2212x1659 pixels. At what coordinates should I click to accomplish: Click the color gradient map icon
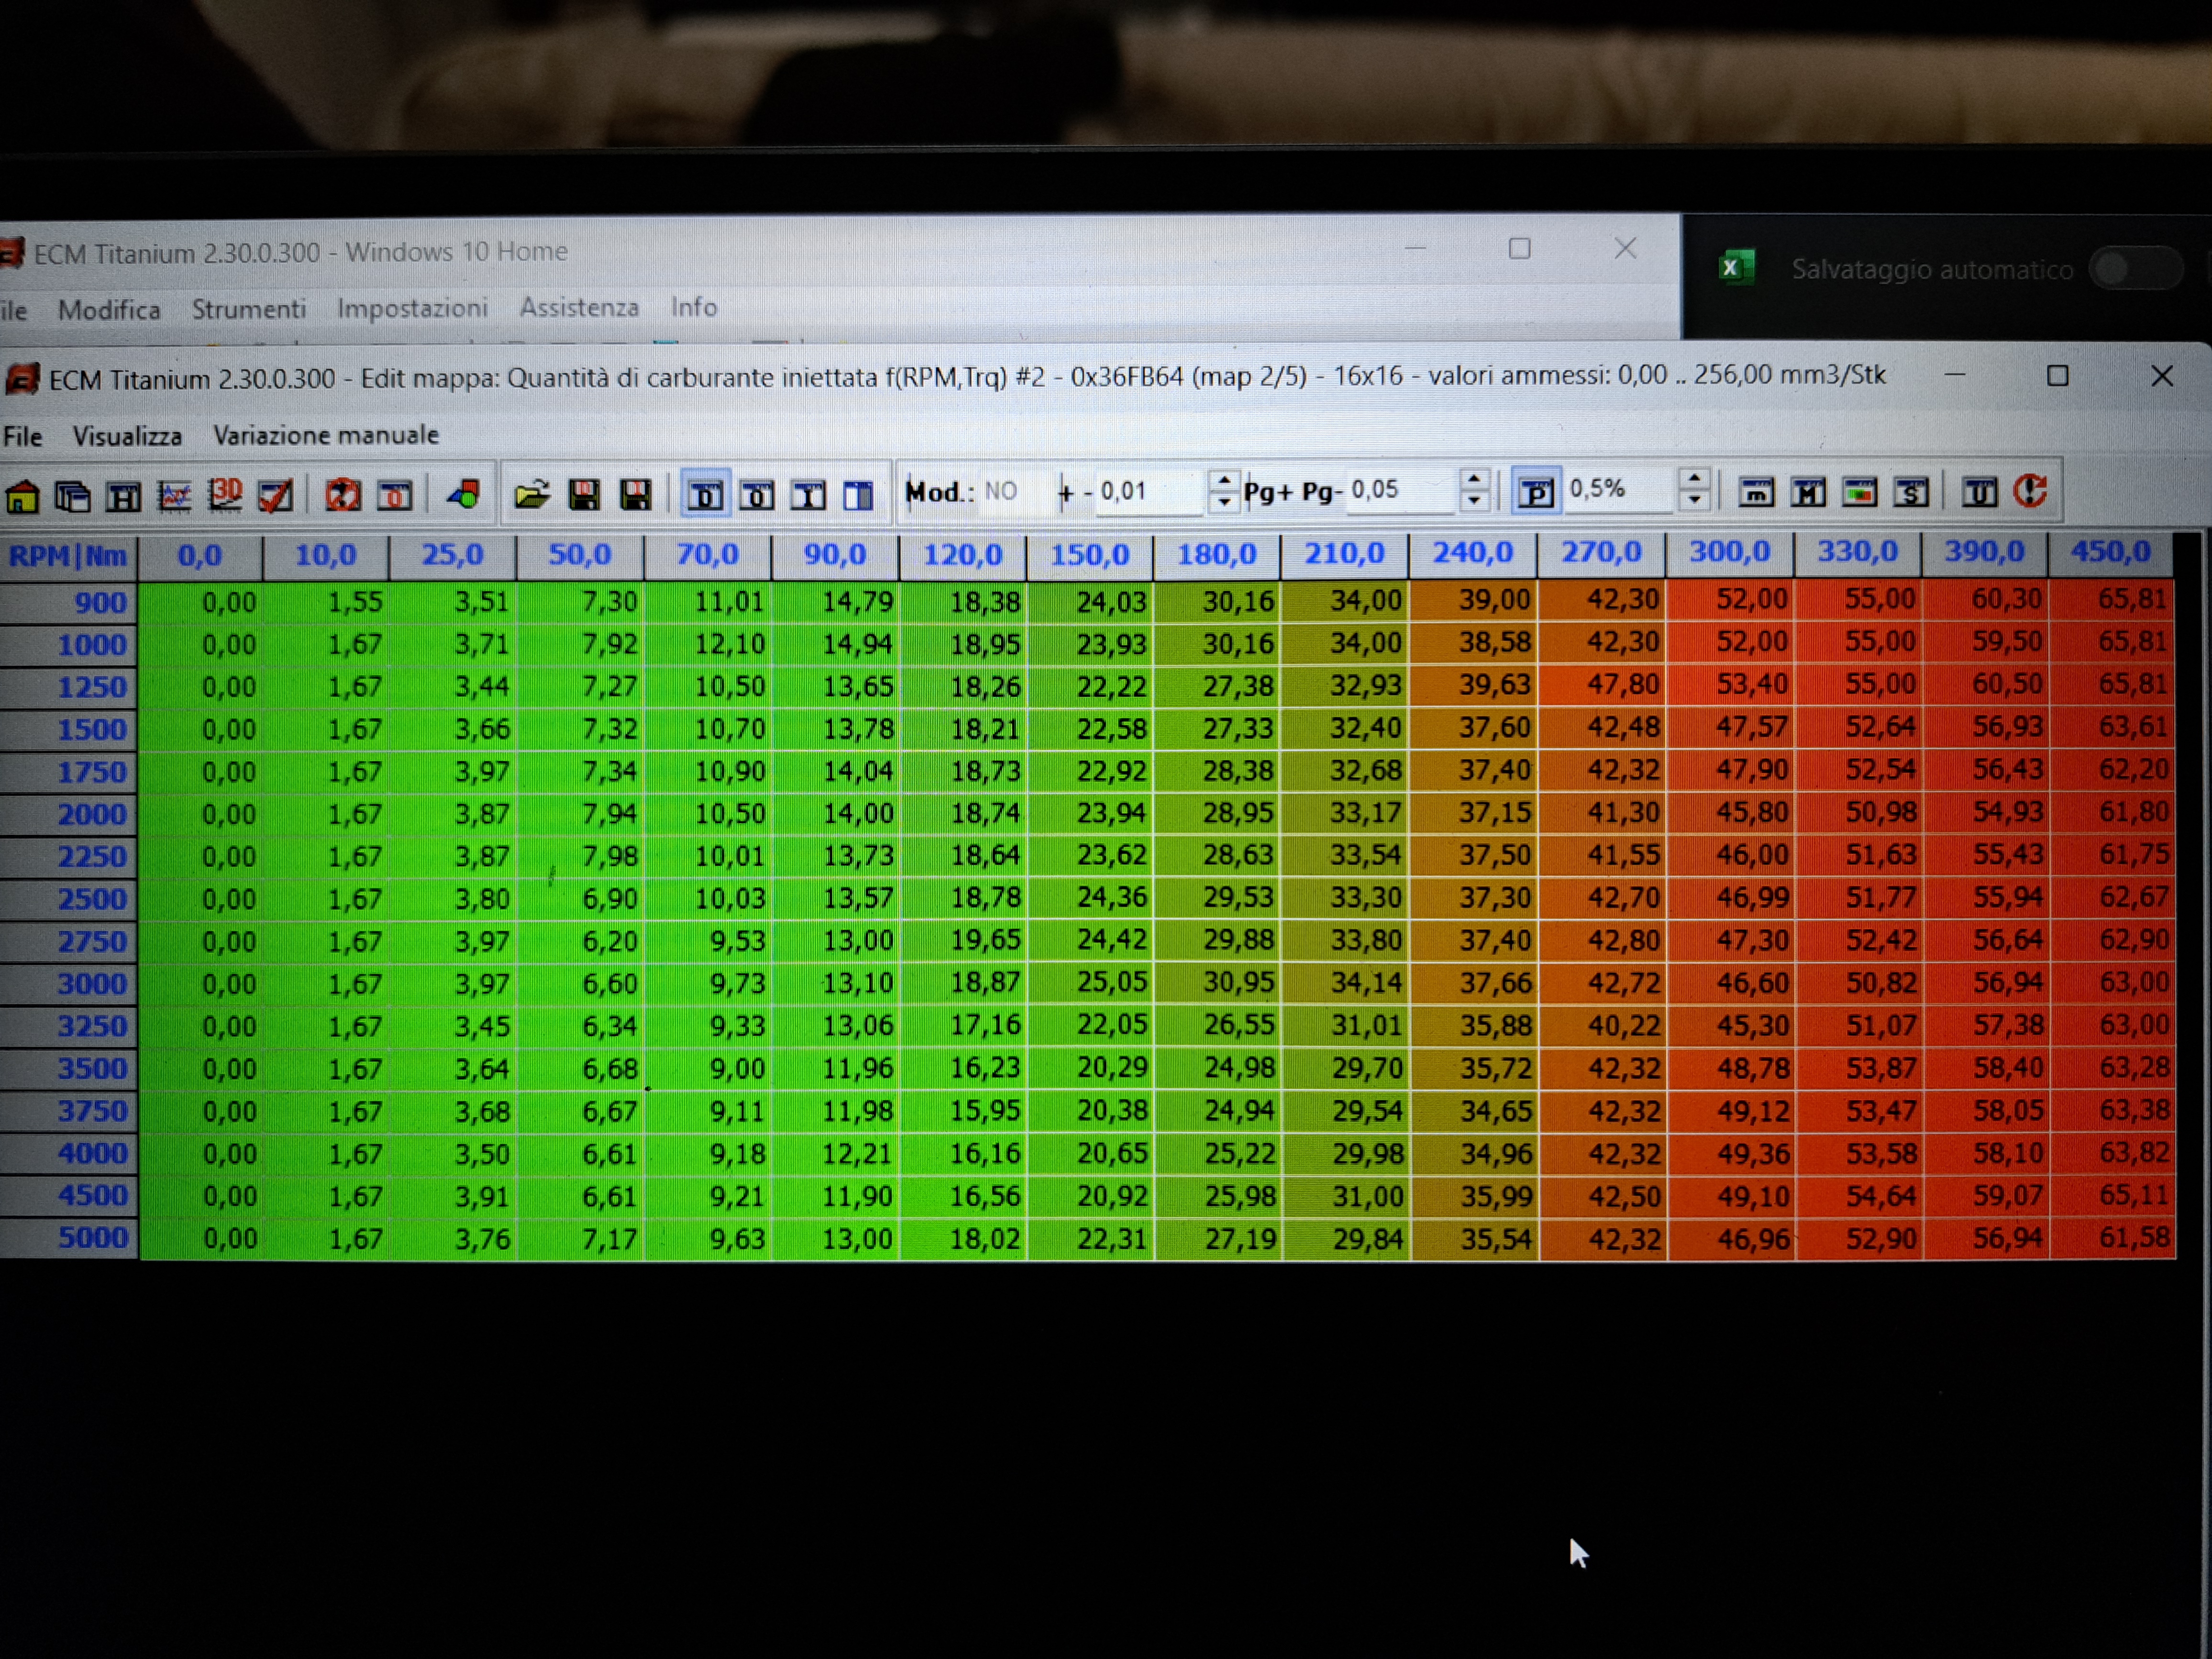tap(1859, 492)
